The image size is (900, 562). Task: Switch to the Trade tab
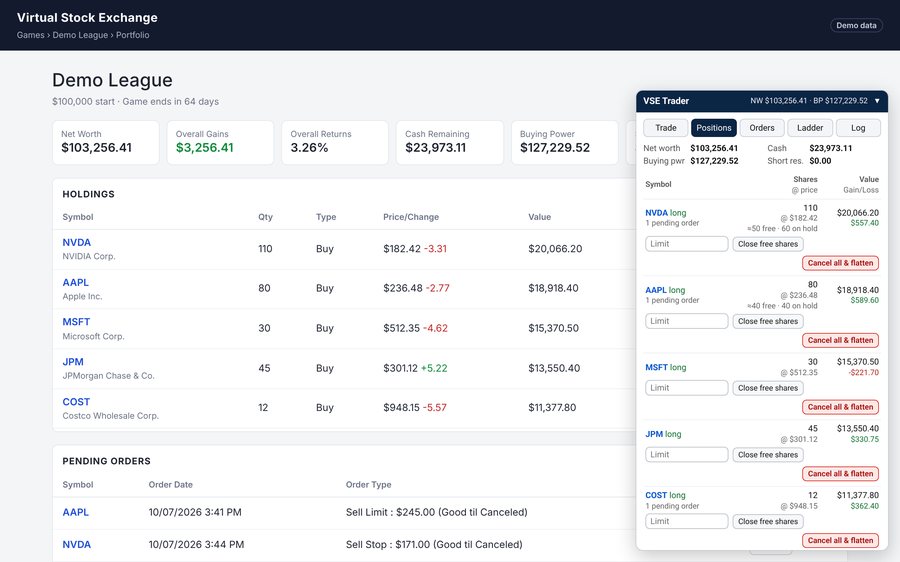tap(666, 127)
